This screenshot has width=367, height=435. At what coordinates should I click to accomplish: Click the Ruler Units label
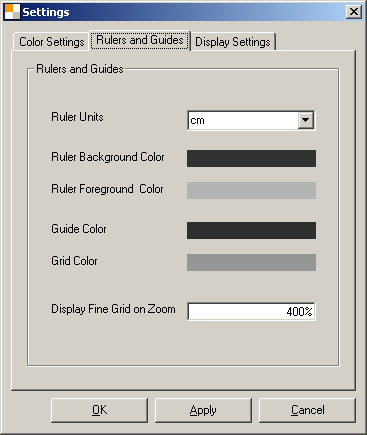point(77,117)
